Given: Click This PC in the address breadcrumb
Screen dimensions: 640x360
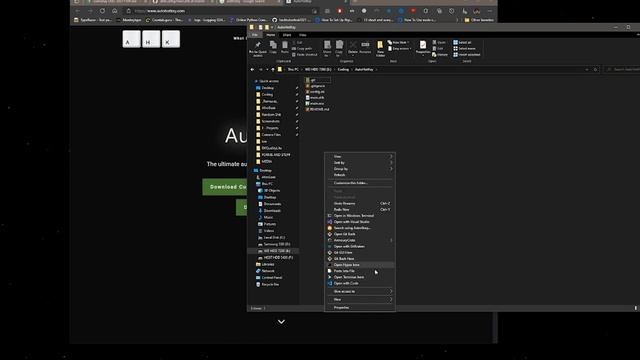Looking at the screenshot, I should tap(293, 70).
